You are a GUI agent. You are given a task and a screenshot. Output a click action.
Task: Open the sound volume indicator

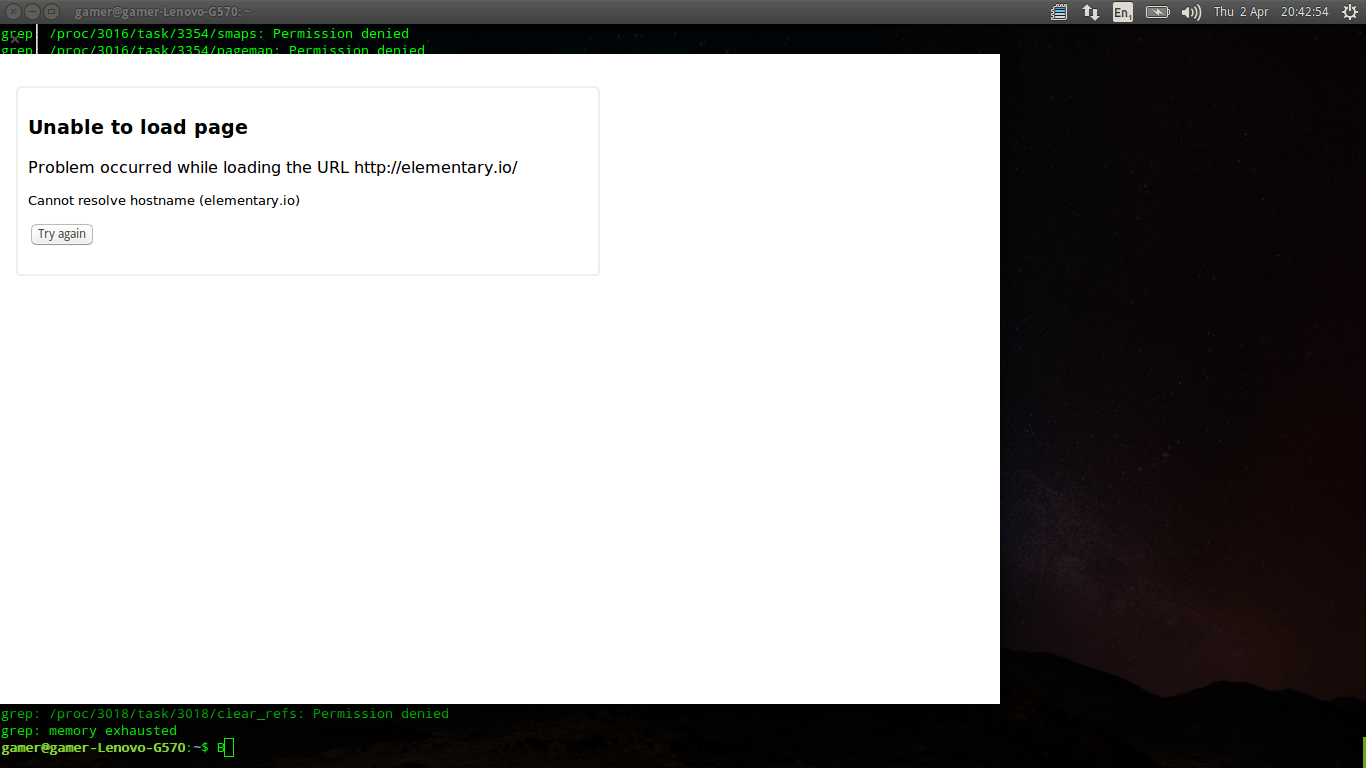pyautogui.click(x=1191, y=12)
